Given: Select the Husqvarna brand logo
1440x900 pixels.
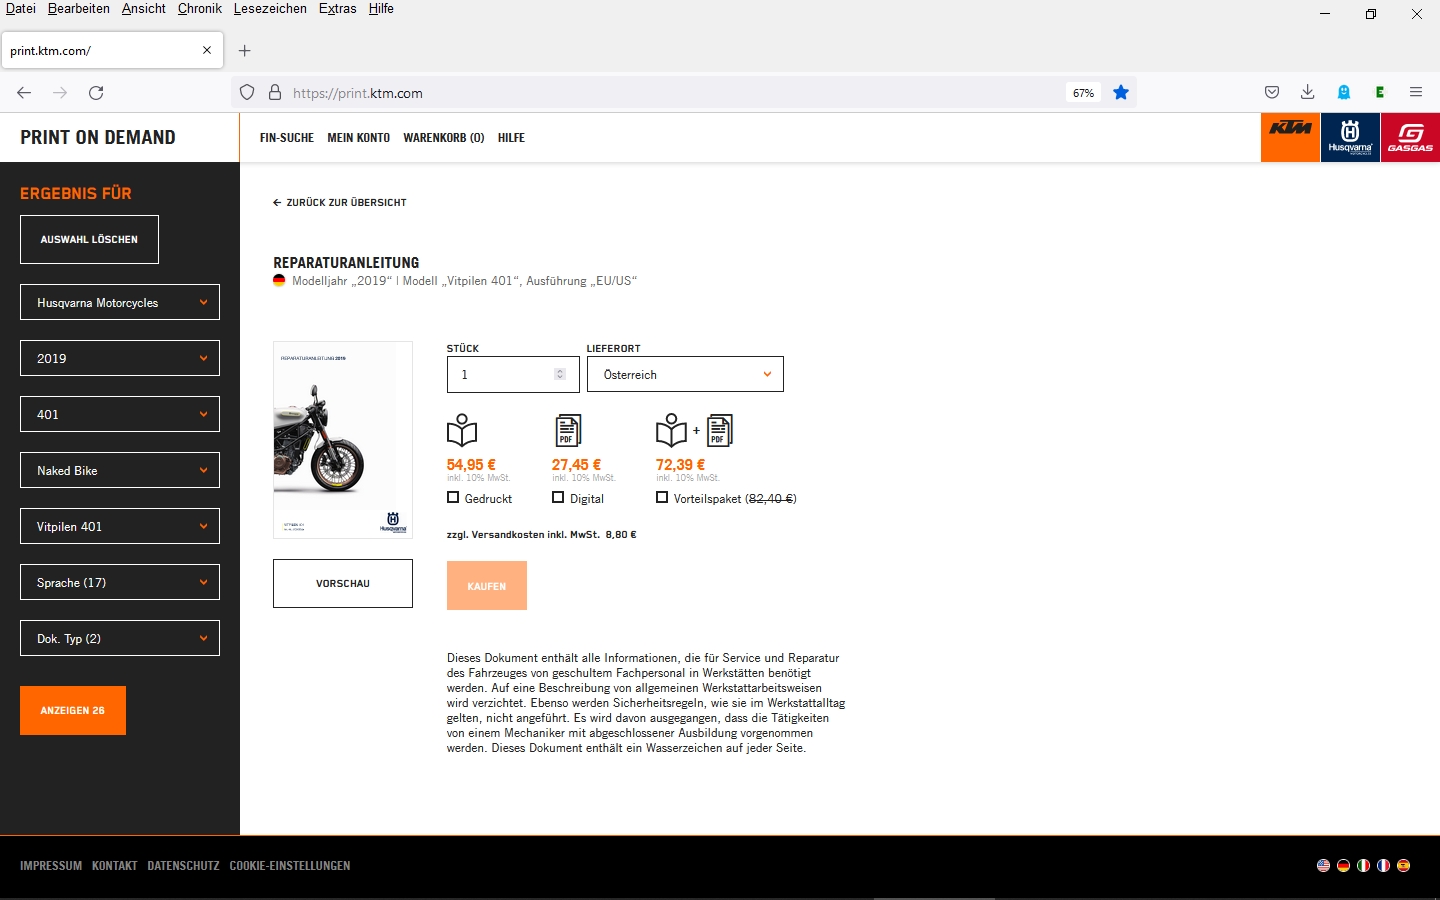Looking at the screenshot, I should [x=1350, y=137].
